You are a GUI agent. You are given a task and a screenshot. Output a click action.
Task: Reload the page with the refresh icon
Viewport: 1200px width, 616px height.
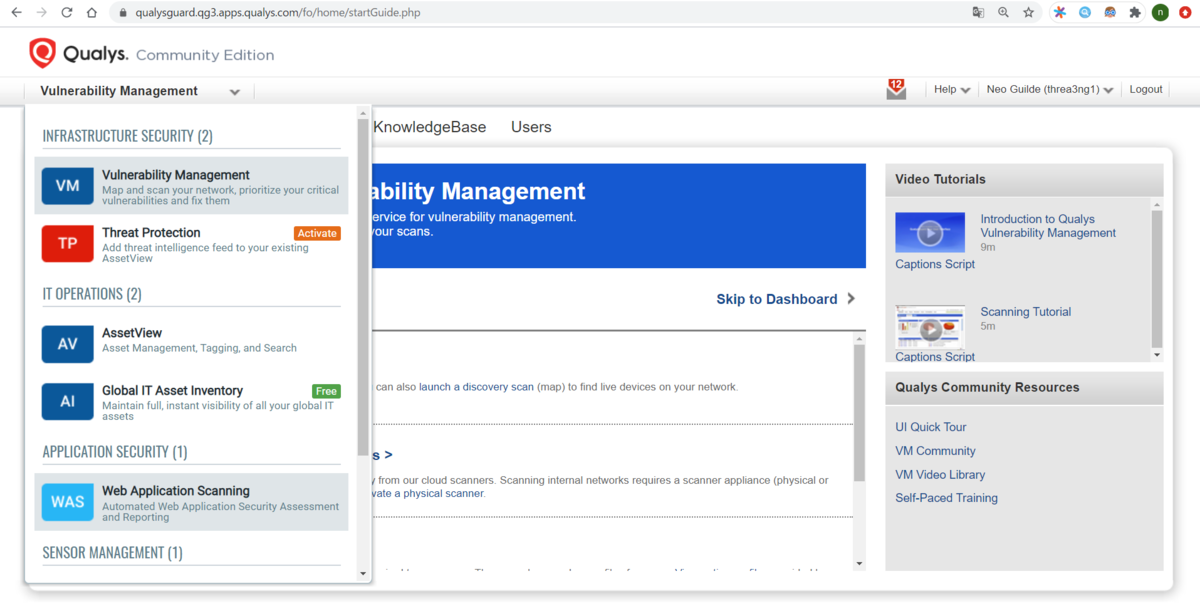tap(67, 13)
